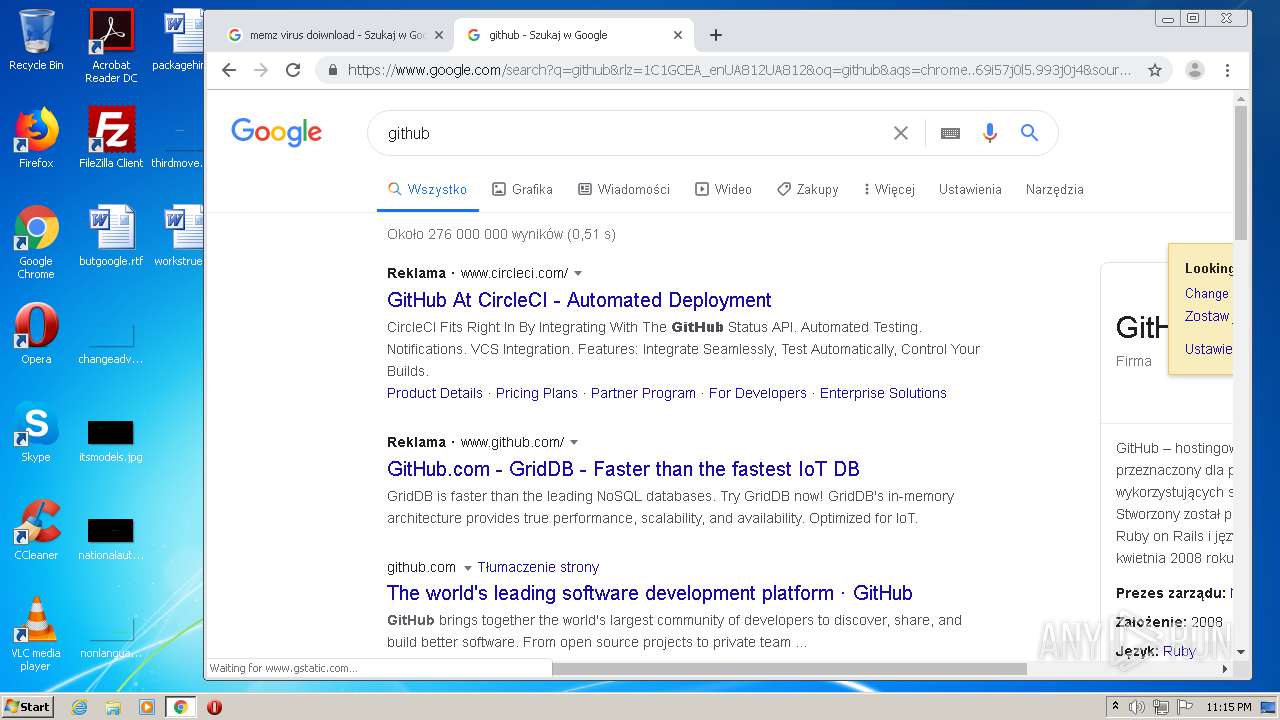Open the on-screen keyboard icon in search box
1280x720 pixels.
pos(950,133)
